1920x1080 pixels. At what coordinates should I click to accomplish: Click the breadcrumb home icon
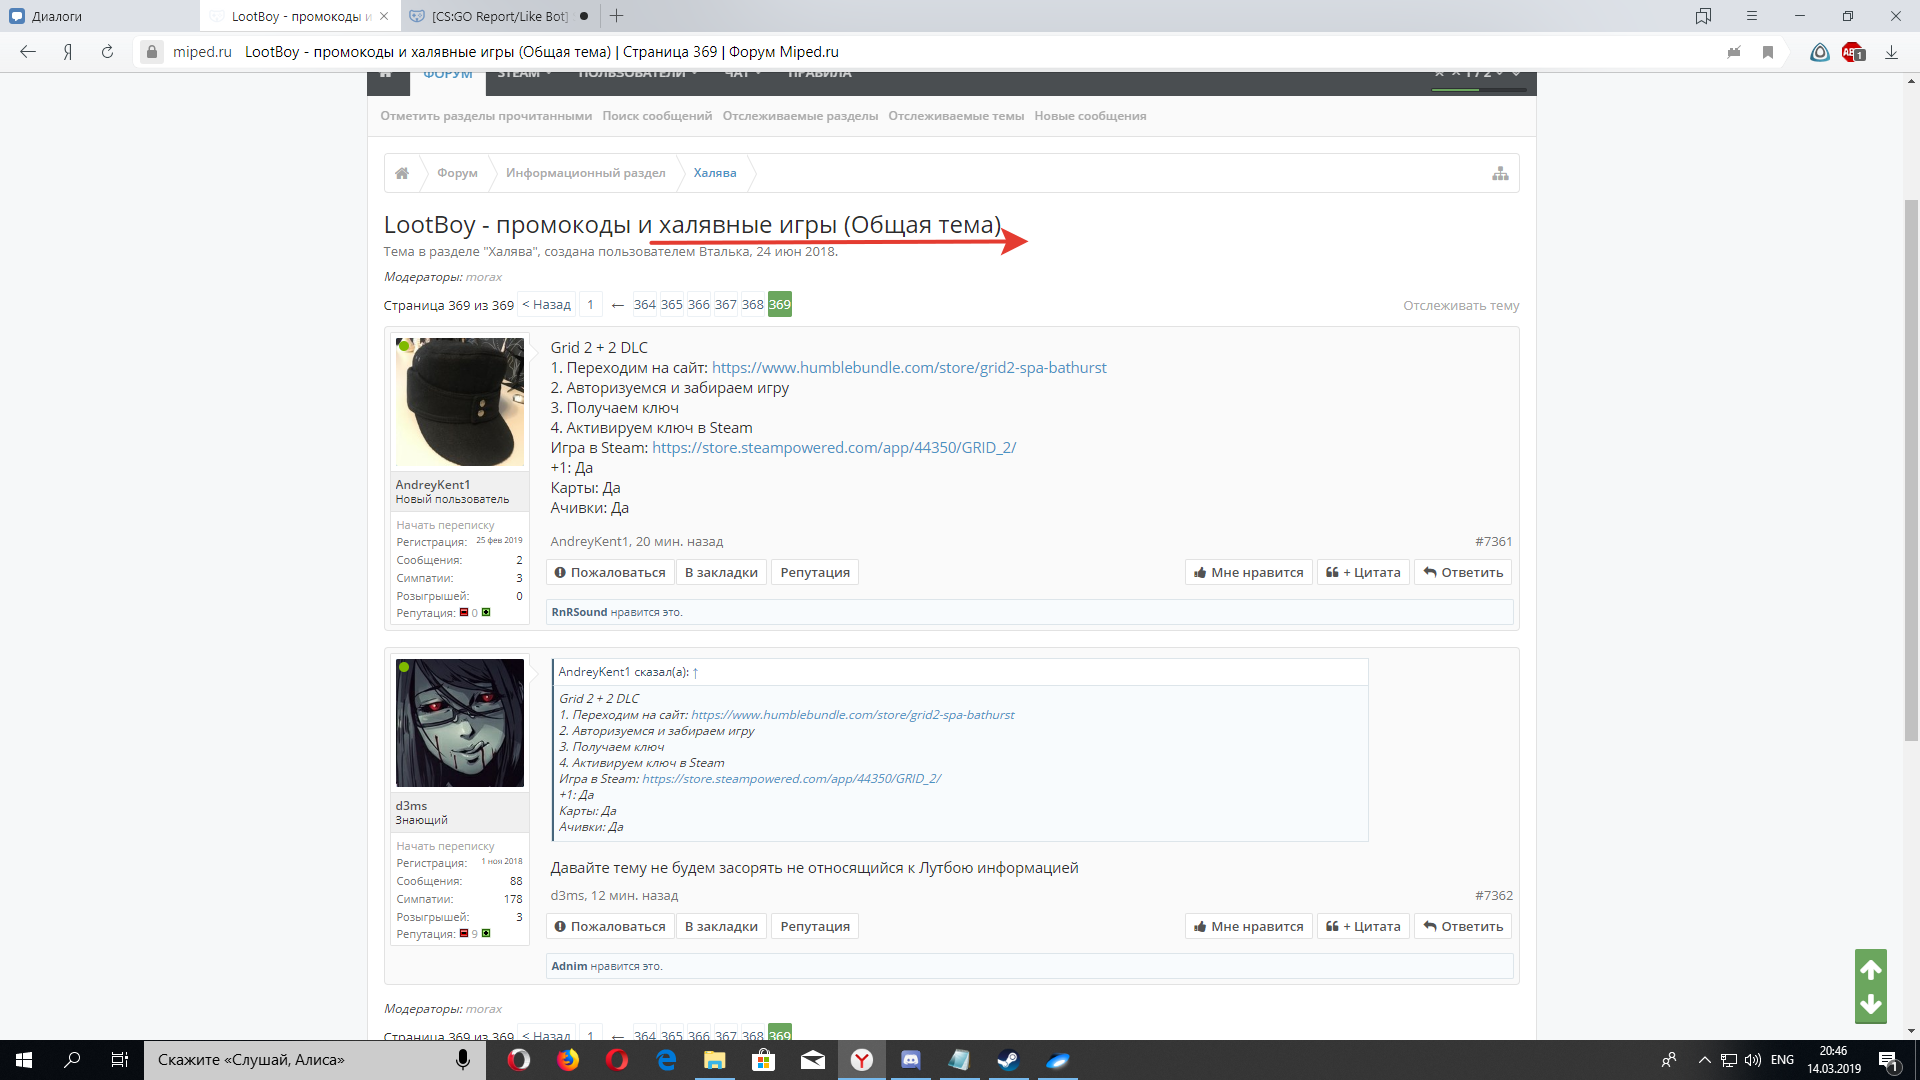coord(402,173)
